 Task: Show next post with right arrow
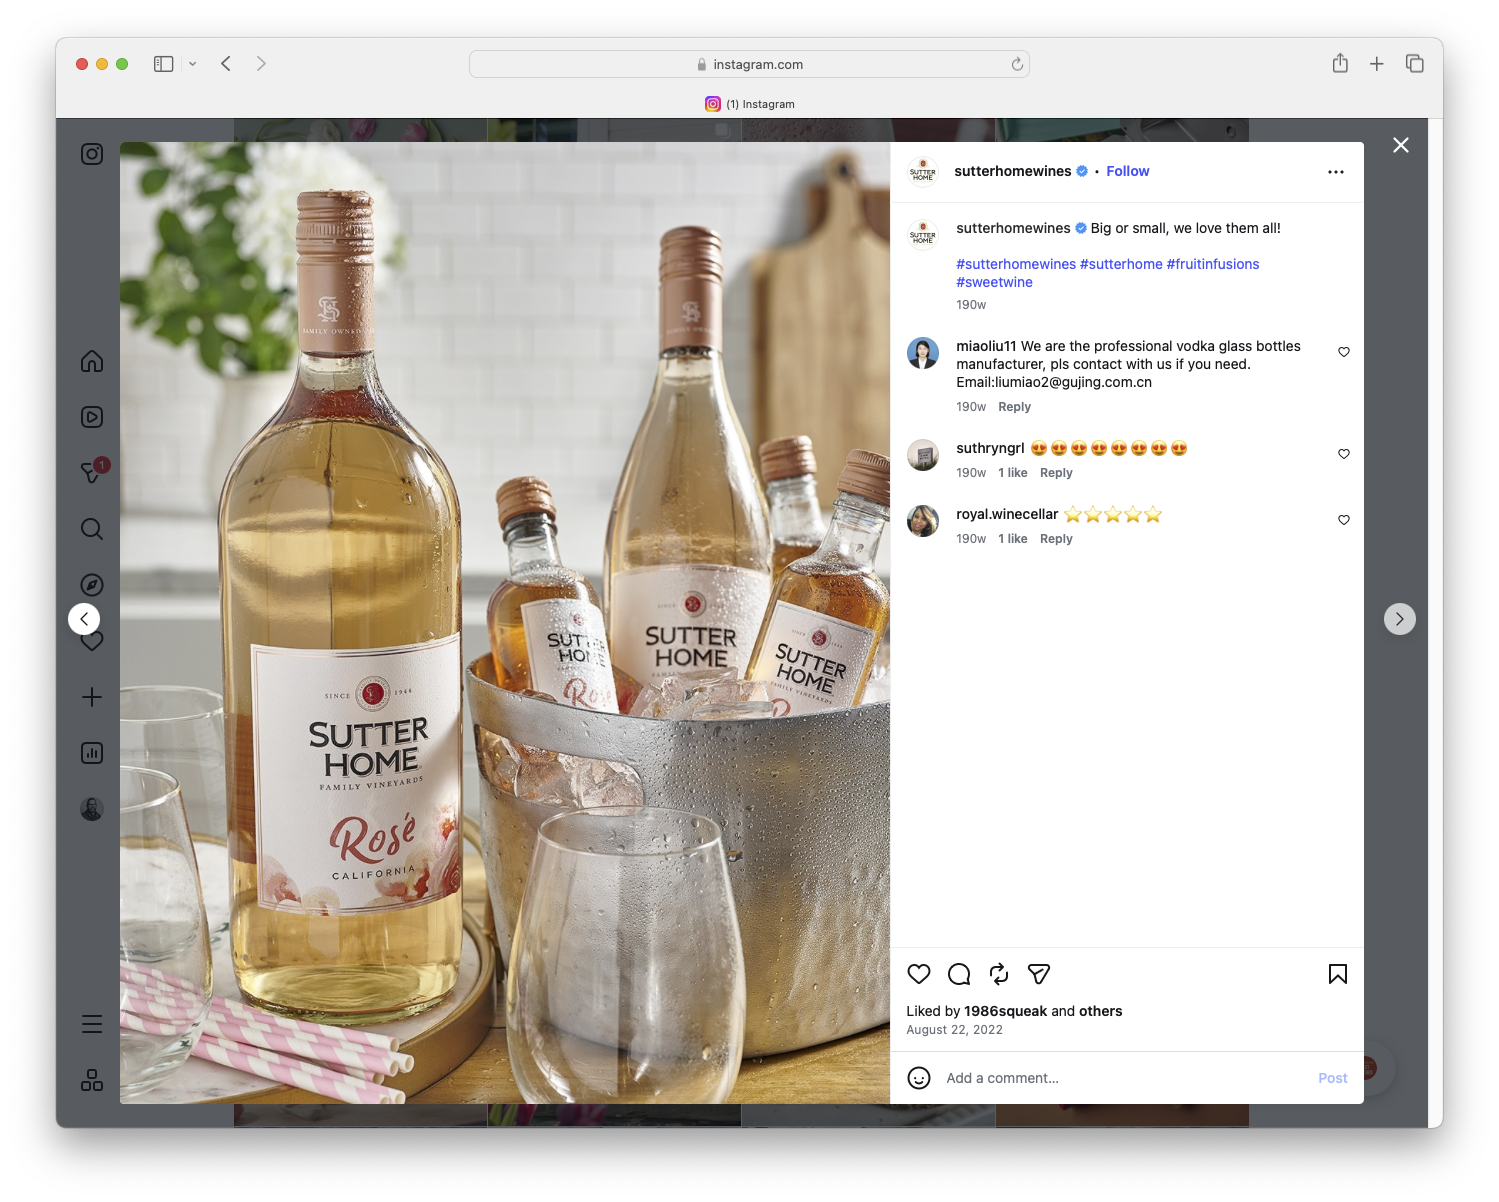1400,619
